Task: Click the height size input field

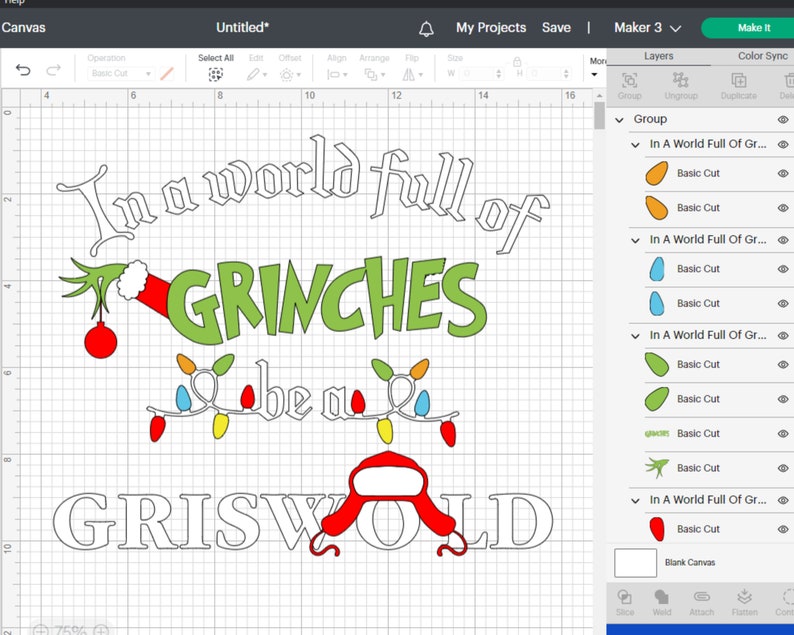Action: [548, 74]
